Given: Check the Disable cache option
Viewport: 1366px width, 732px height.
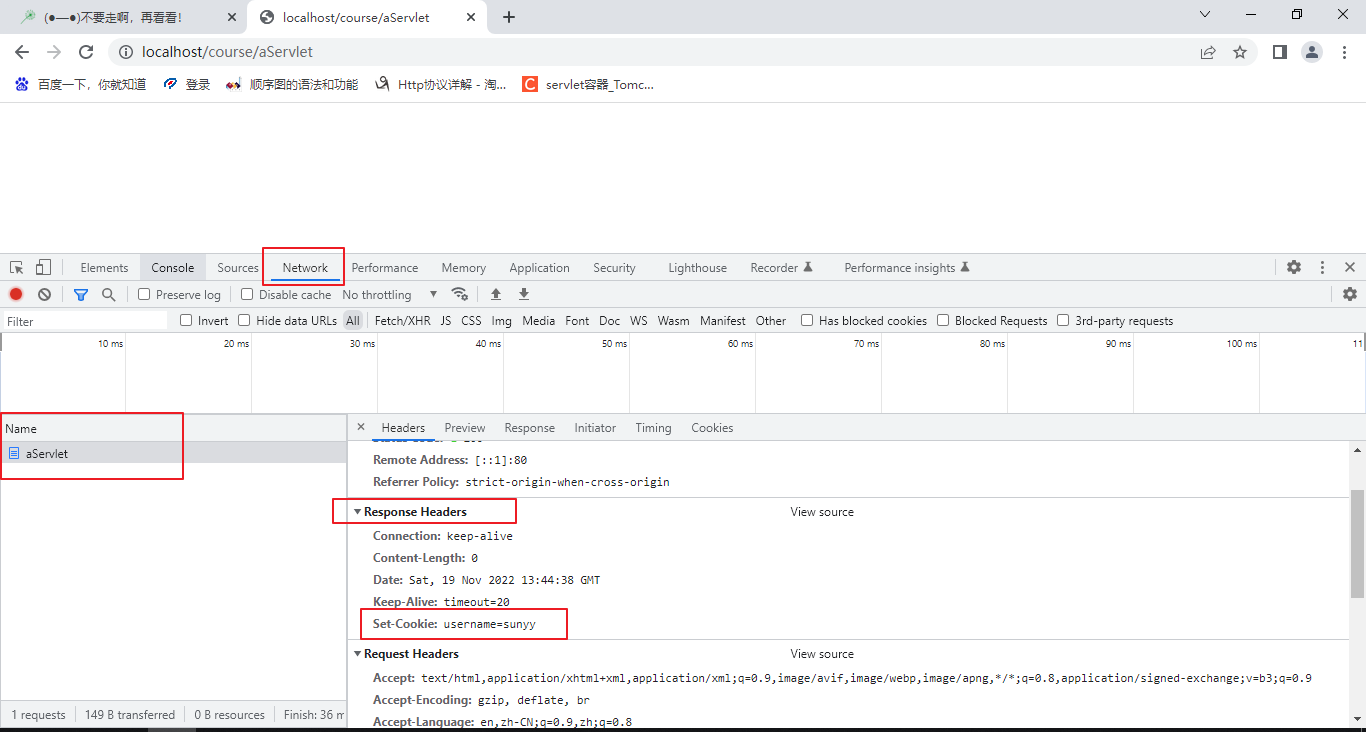Looking at the screenshot, I should point(247,294).
